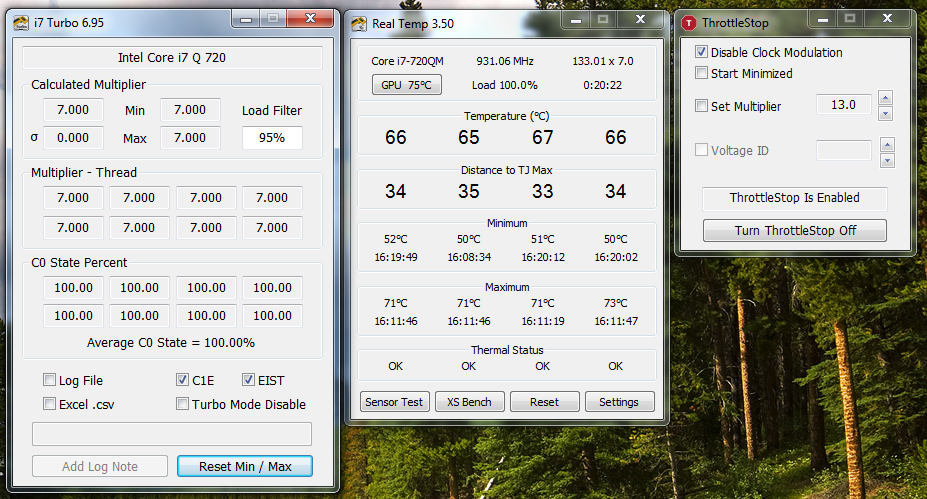Close the i7 Turbo 6.95 window
927x499 pixels.
click(310, 19)
